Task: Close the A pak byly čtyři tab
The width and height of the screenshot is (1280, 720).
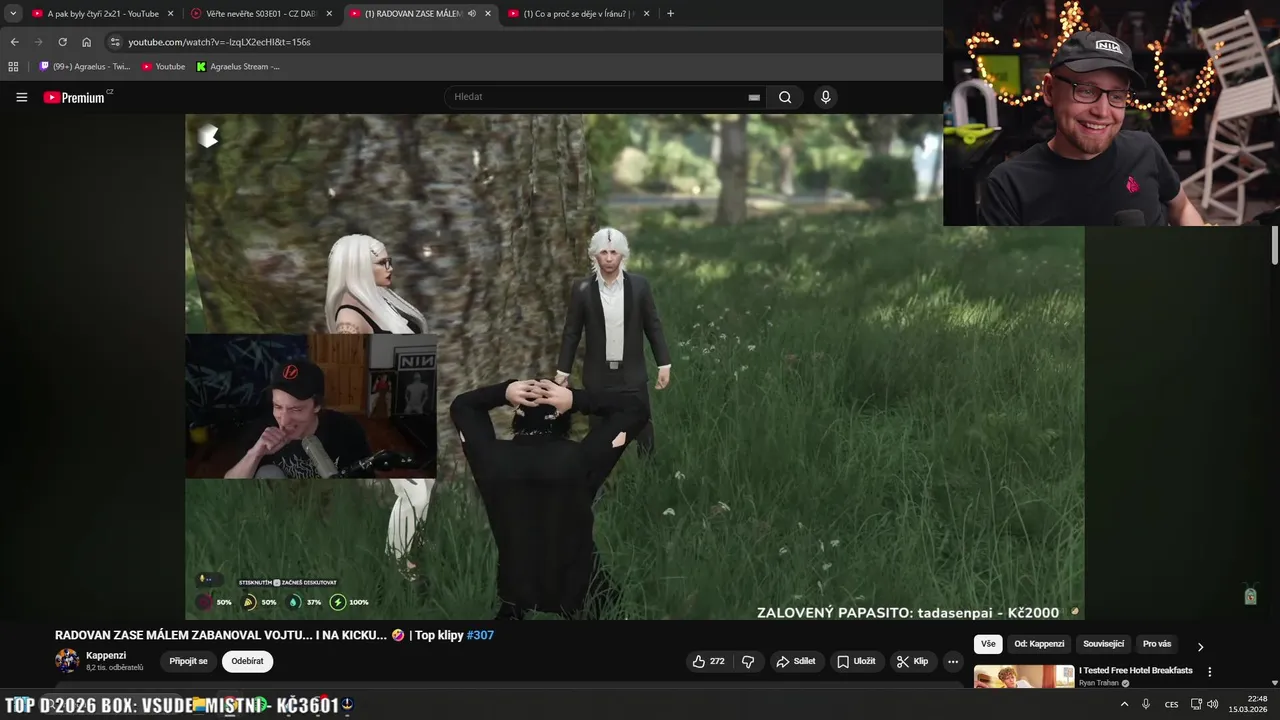Action: coord(170,14)
